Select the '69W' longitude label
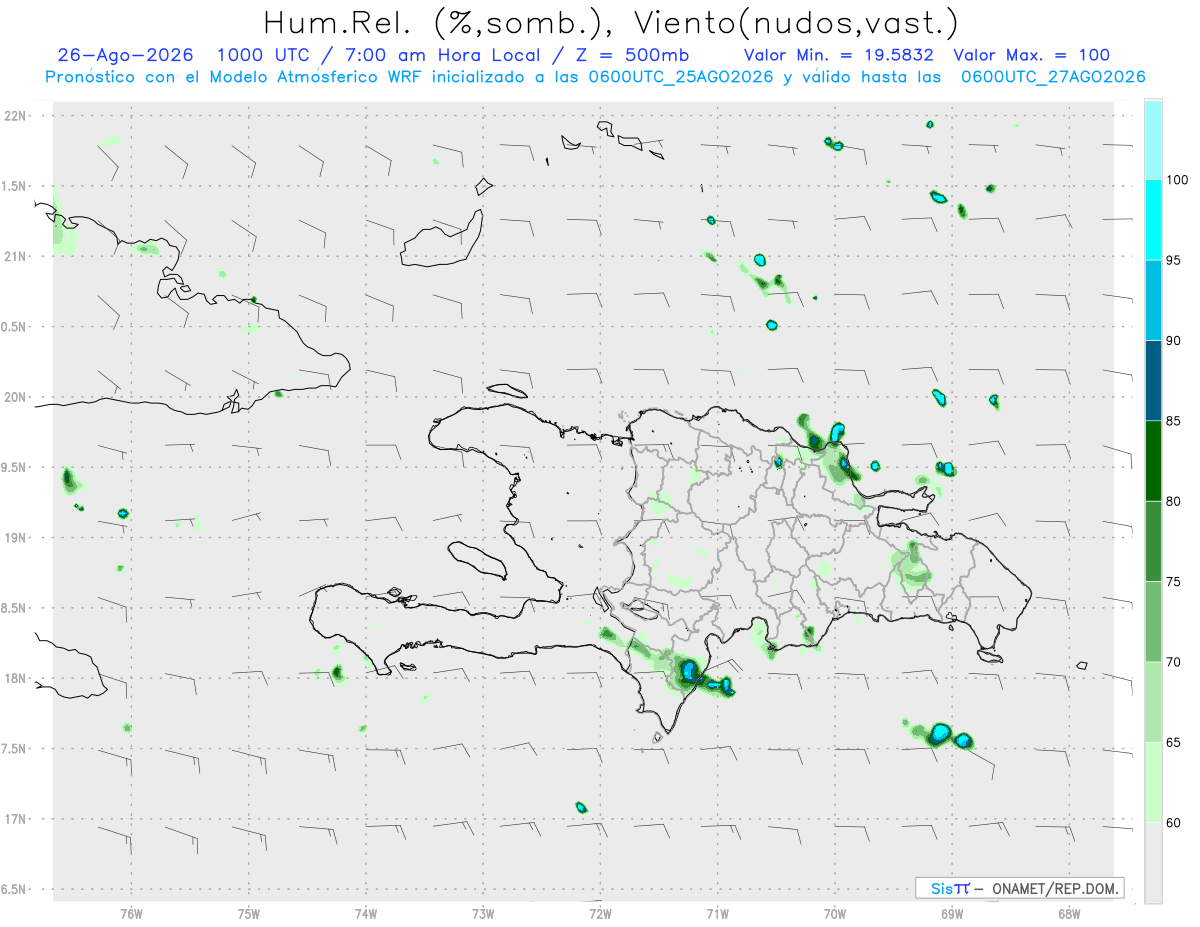 (x=951, y=913)
